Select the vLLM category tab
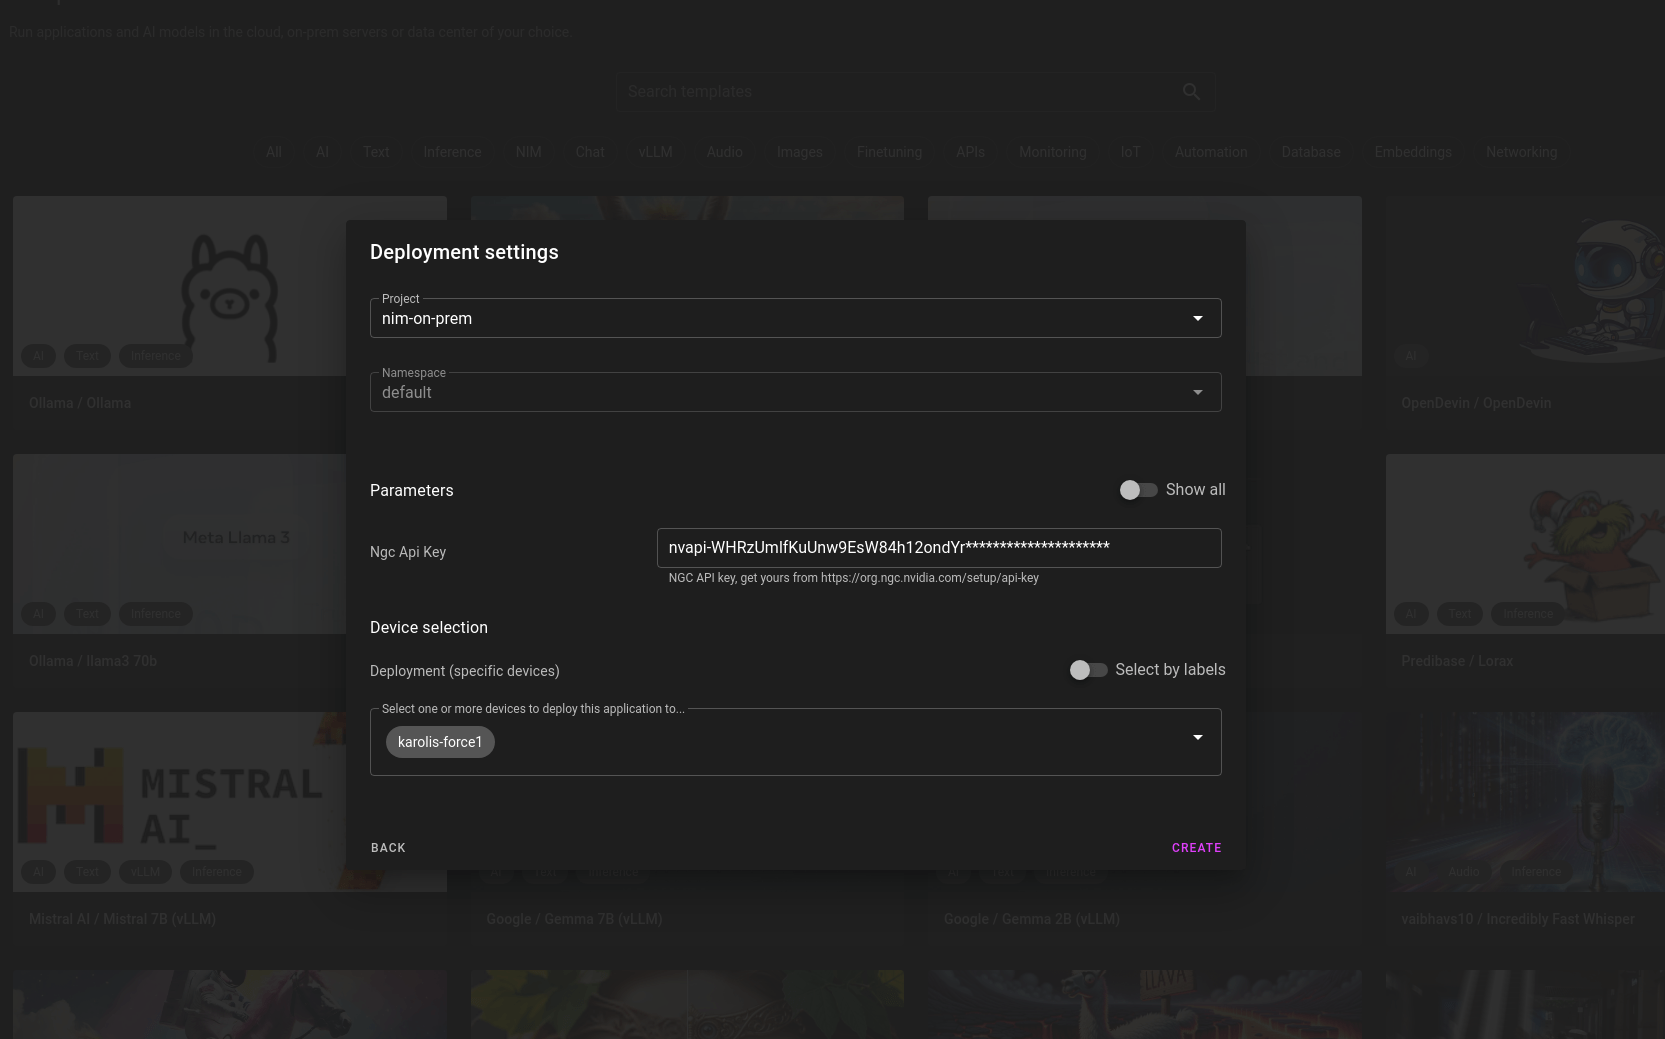This screenshot has width=1665, height=1039. (x=655, y=152)
